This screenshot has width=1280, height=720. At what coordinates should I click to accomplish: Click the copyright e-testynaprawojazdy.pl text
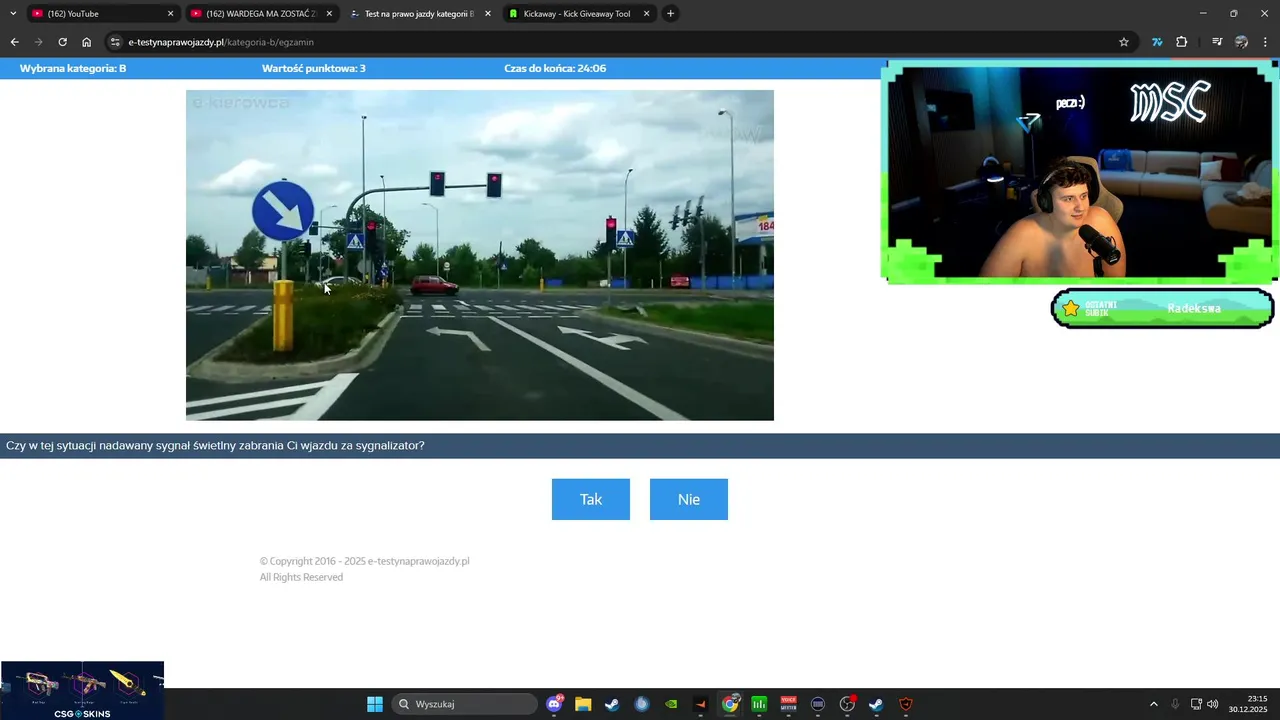pos(364,561)
